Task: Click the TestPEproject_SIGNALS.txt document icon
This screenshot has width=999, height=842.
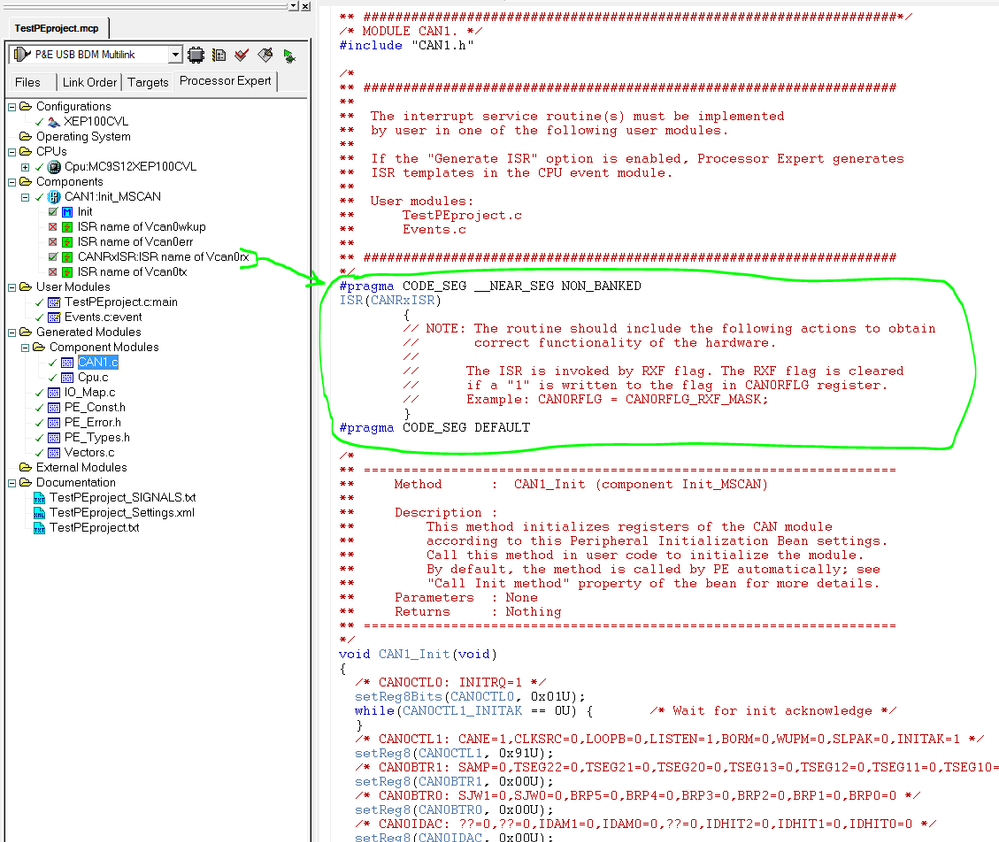Action: click(39, 498)
